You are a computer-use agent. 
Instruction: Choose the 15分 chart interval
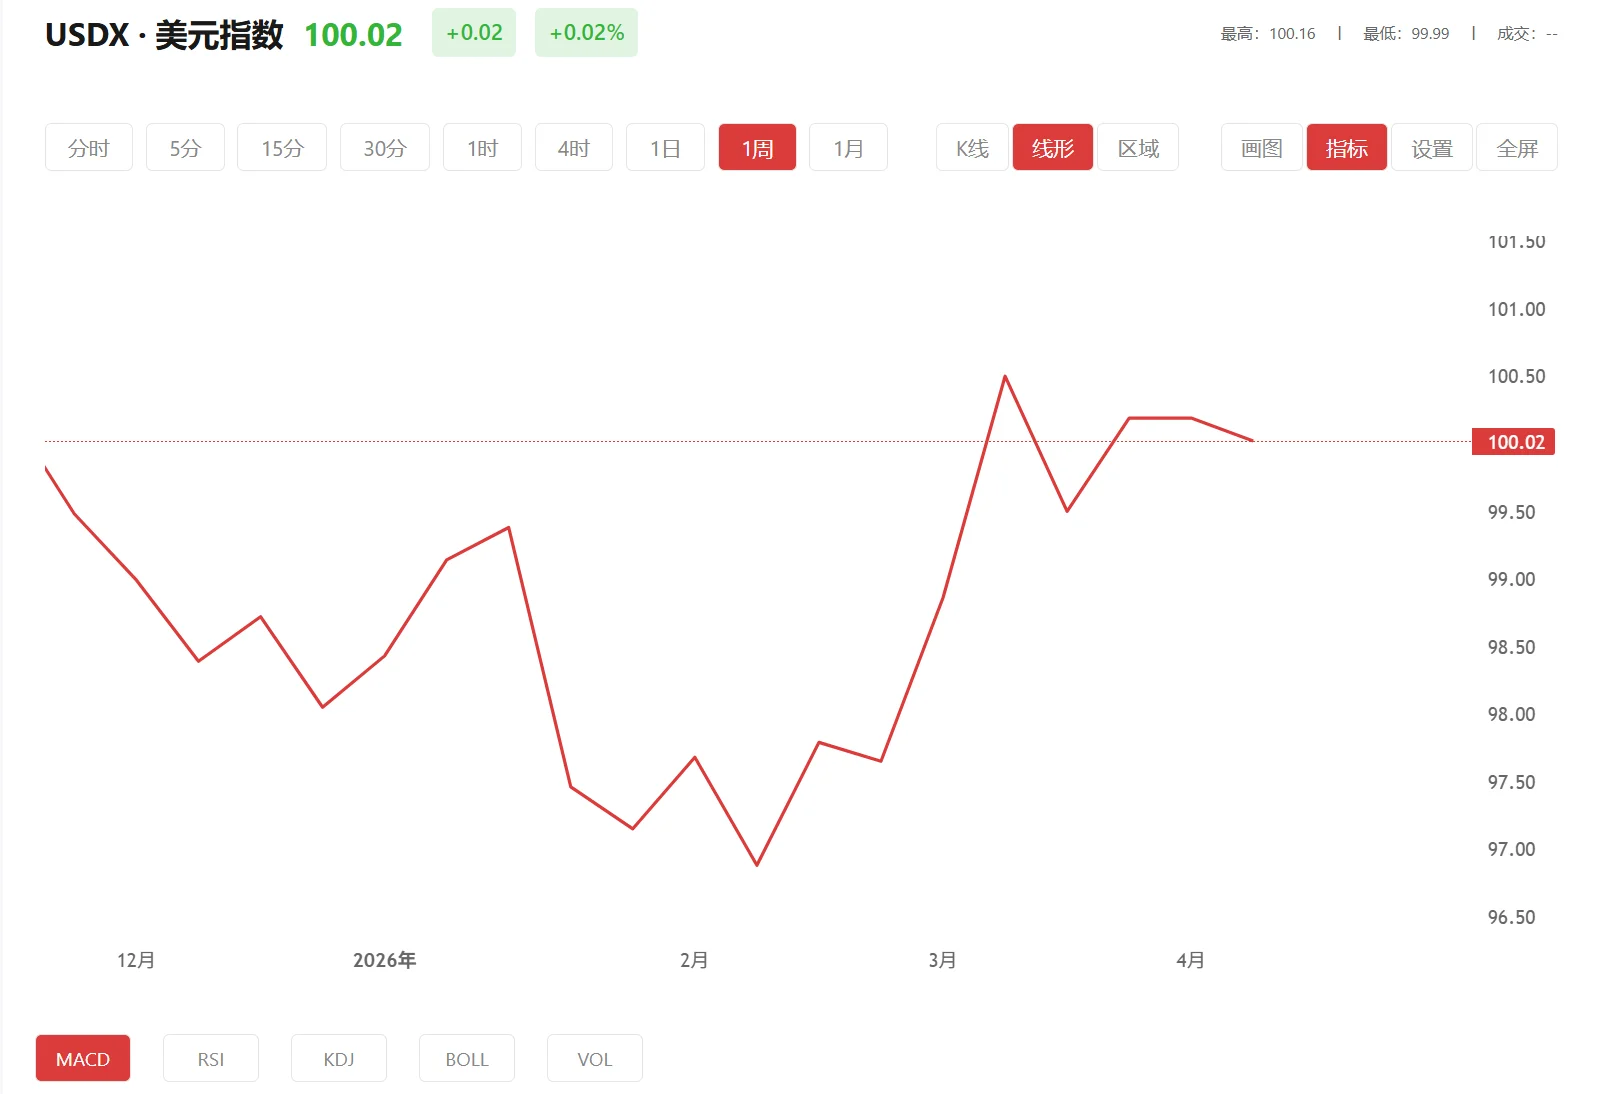coord(282,148)
